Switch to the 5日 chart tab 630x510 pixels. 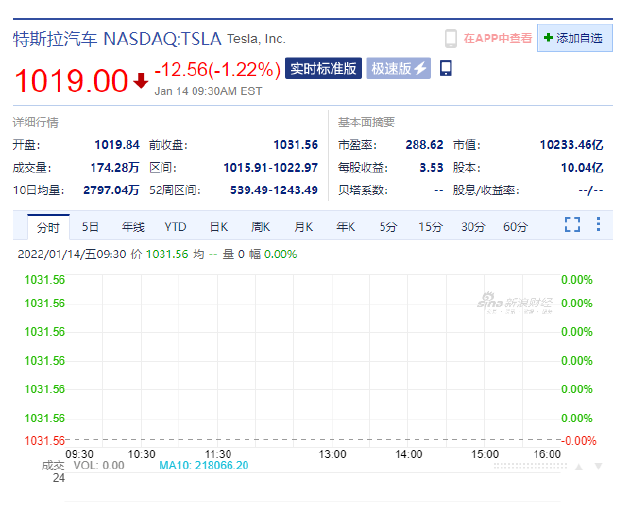click(90, 227)
